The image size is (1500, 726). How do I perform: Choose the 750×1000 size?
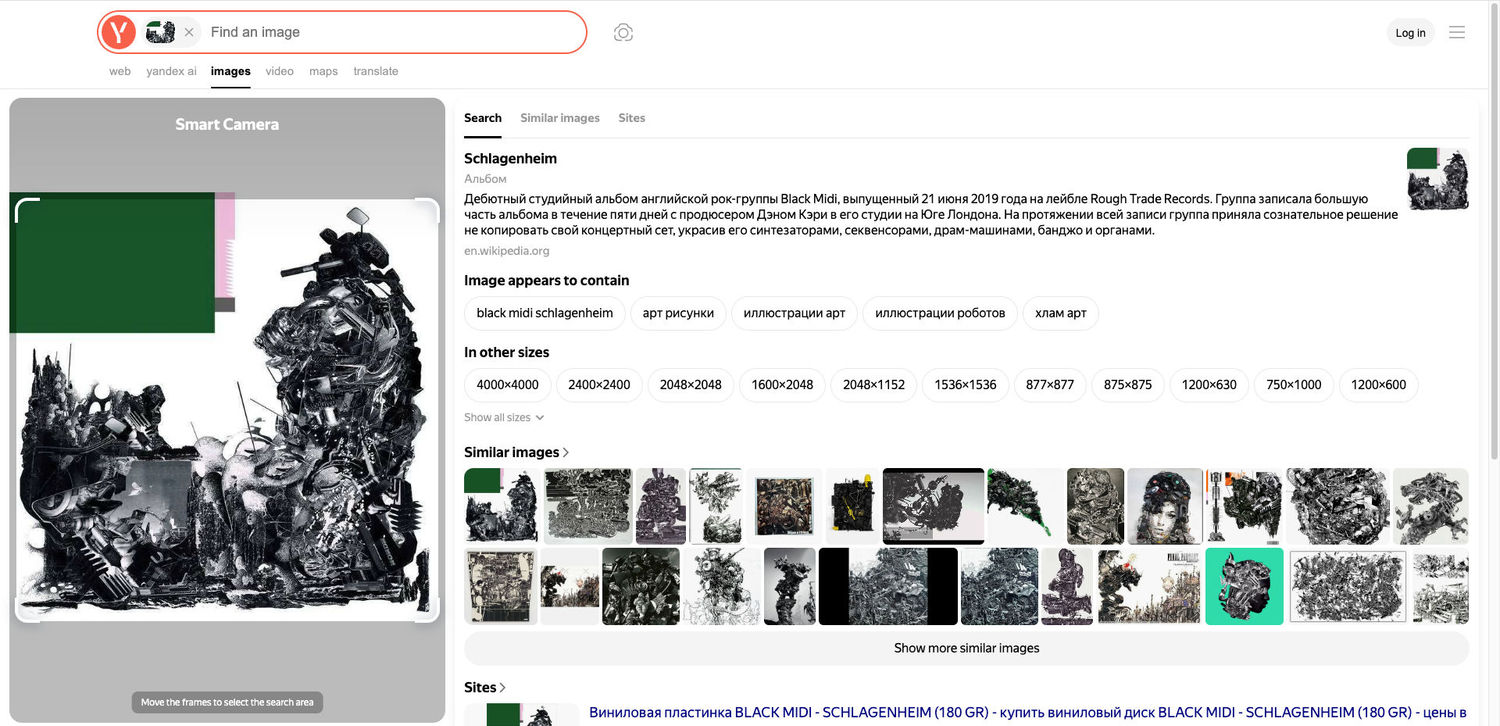click(x=1294, y=385)
